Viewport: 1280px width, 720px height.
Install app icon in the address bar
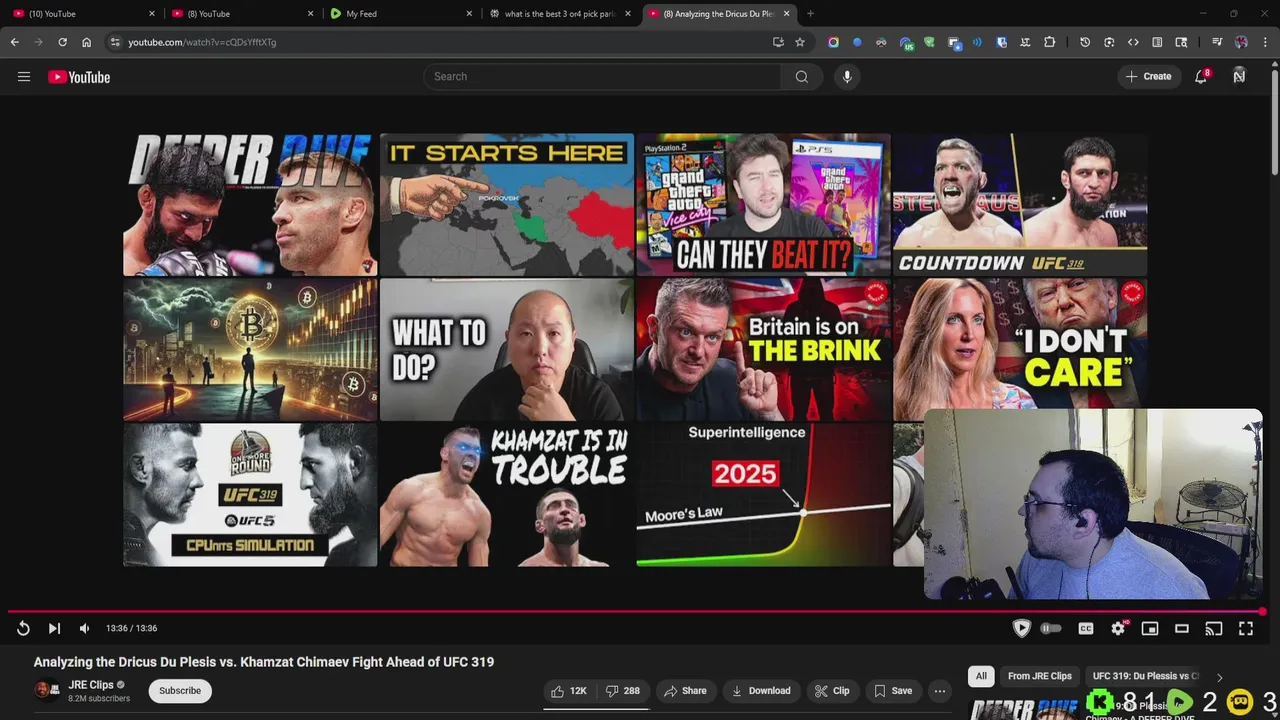click(778, 42)
